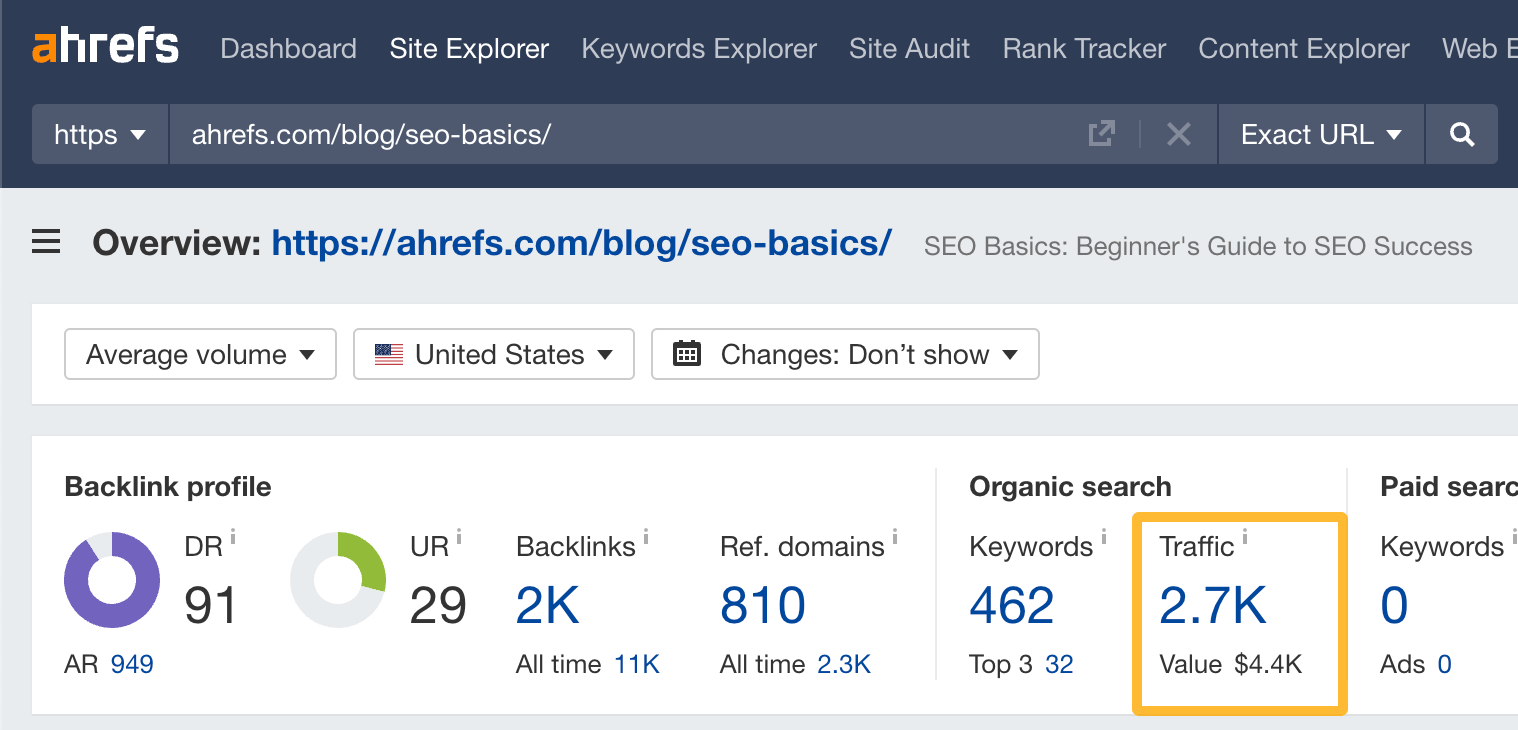Open the https protocol dropdown

pyautogui.click(x=99, y=134)
